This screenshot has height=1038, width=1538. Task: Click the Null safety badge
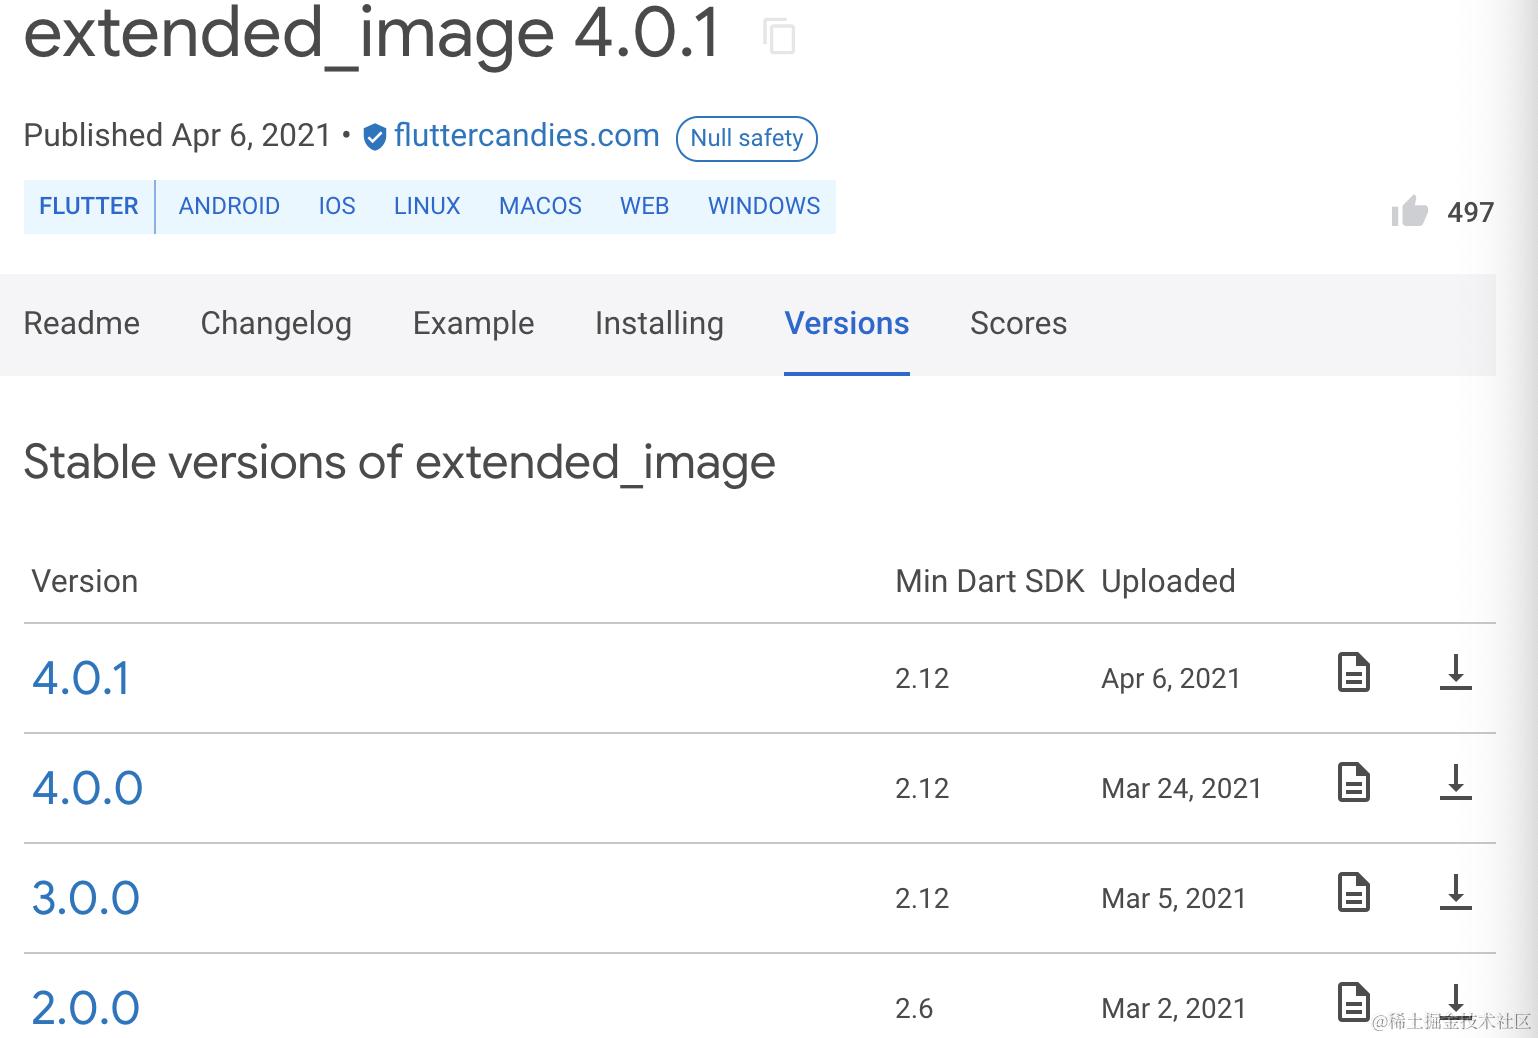pyautogui.click(x=747, y=138)
